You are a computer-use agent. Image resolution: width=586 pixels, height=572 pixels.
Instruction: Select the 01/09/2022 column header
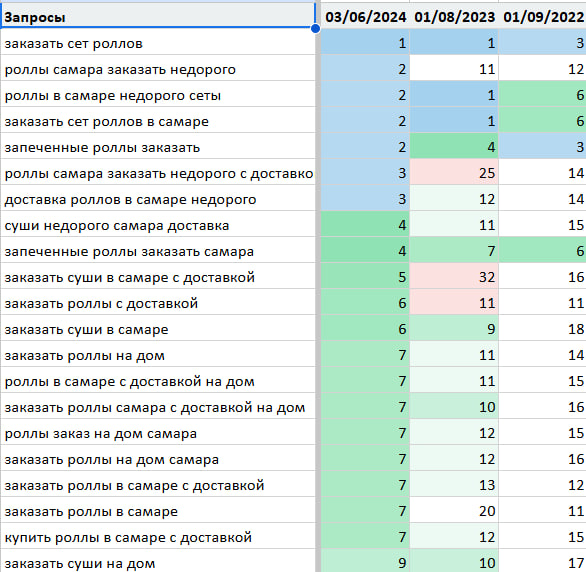pos(543,17)
